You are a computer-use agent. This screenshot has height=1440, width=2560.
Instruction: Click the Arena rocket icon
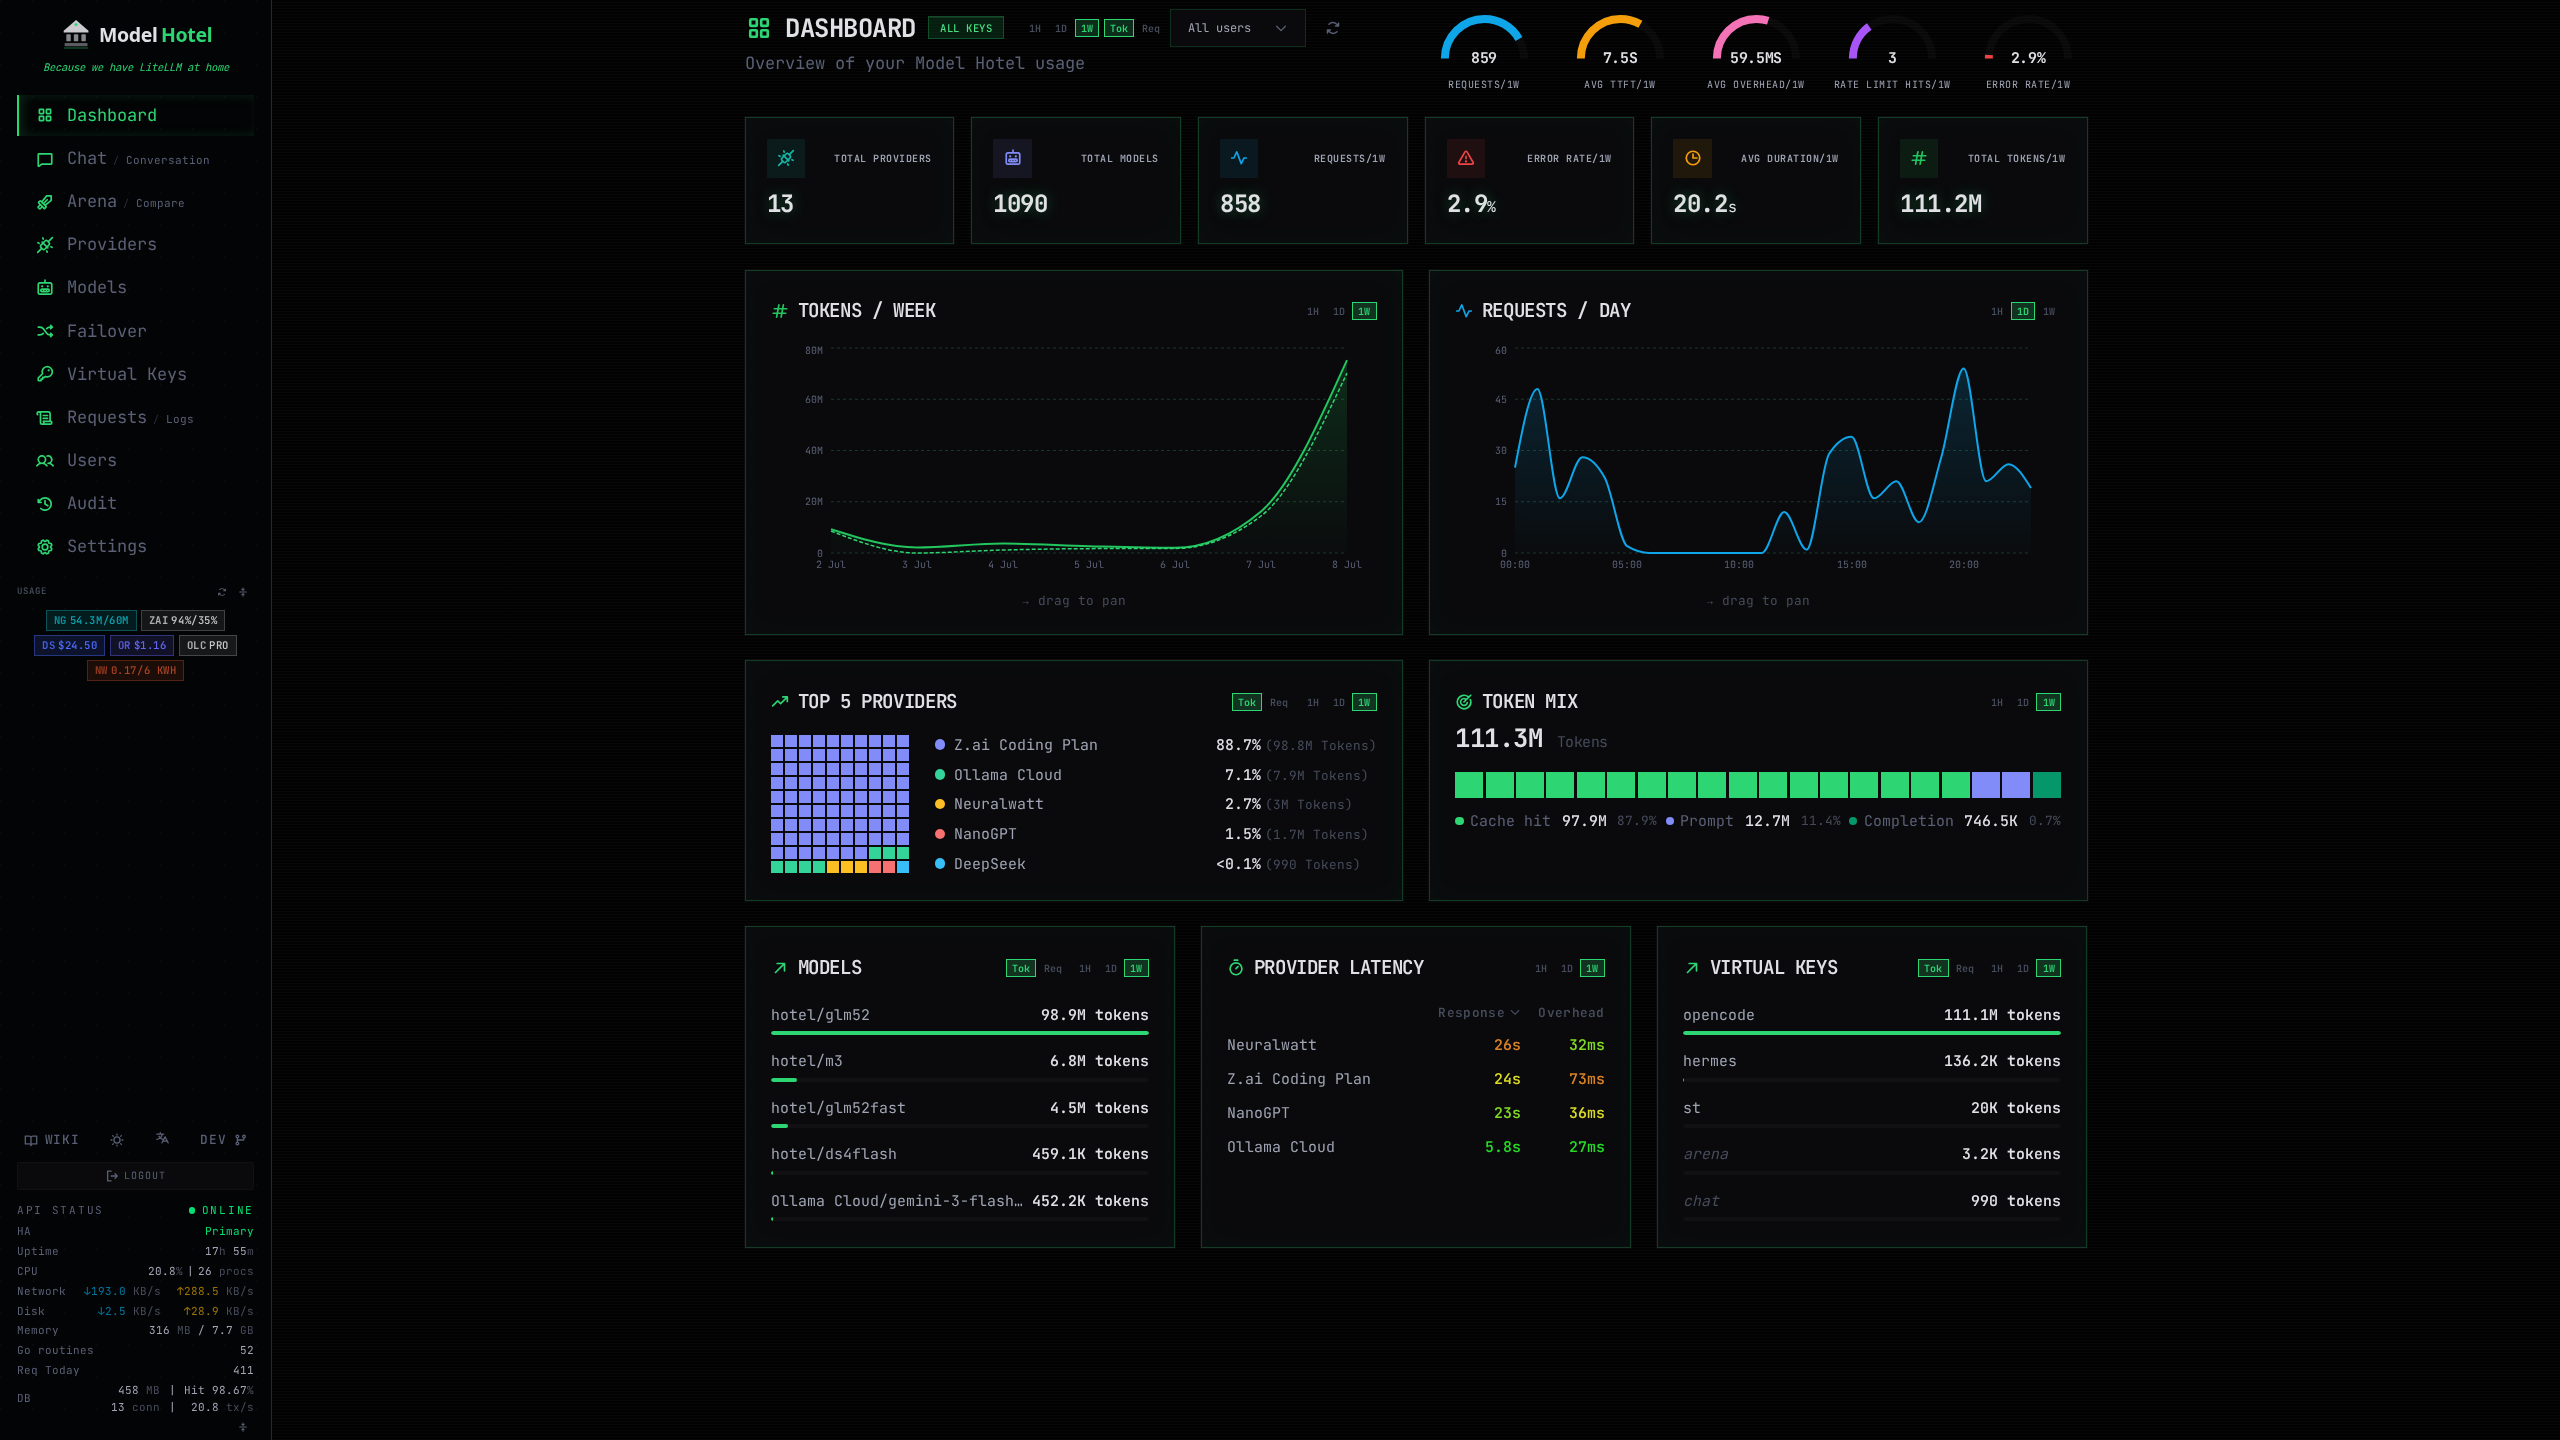coord(45,202)
